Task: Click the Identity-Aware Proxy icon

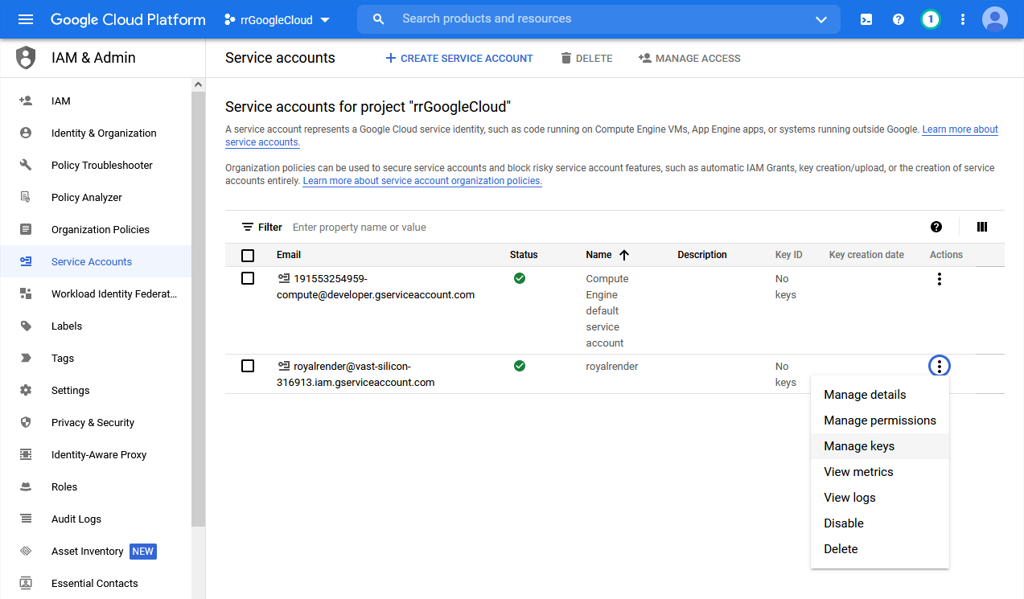Action: [25, 454]
